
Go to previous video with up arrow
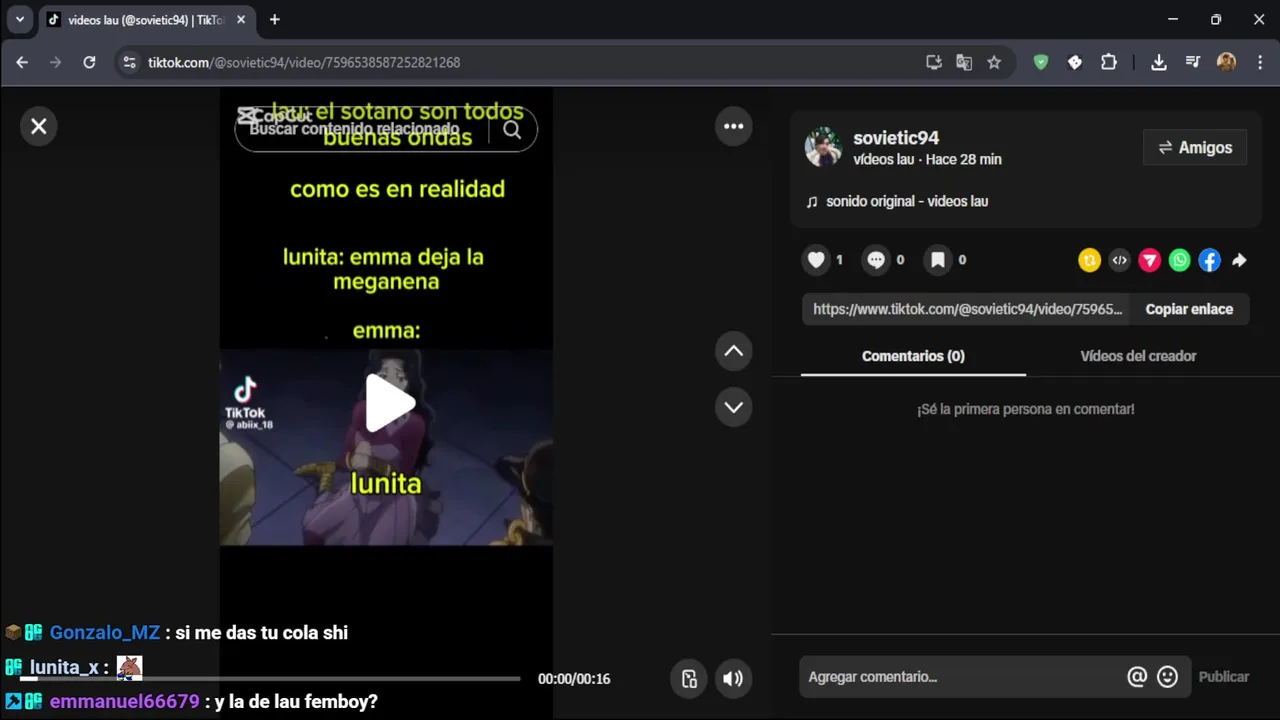point(734,351)
